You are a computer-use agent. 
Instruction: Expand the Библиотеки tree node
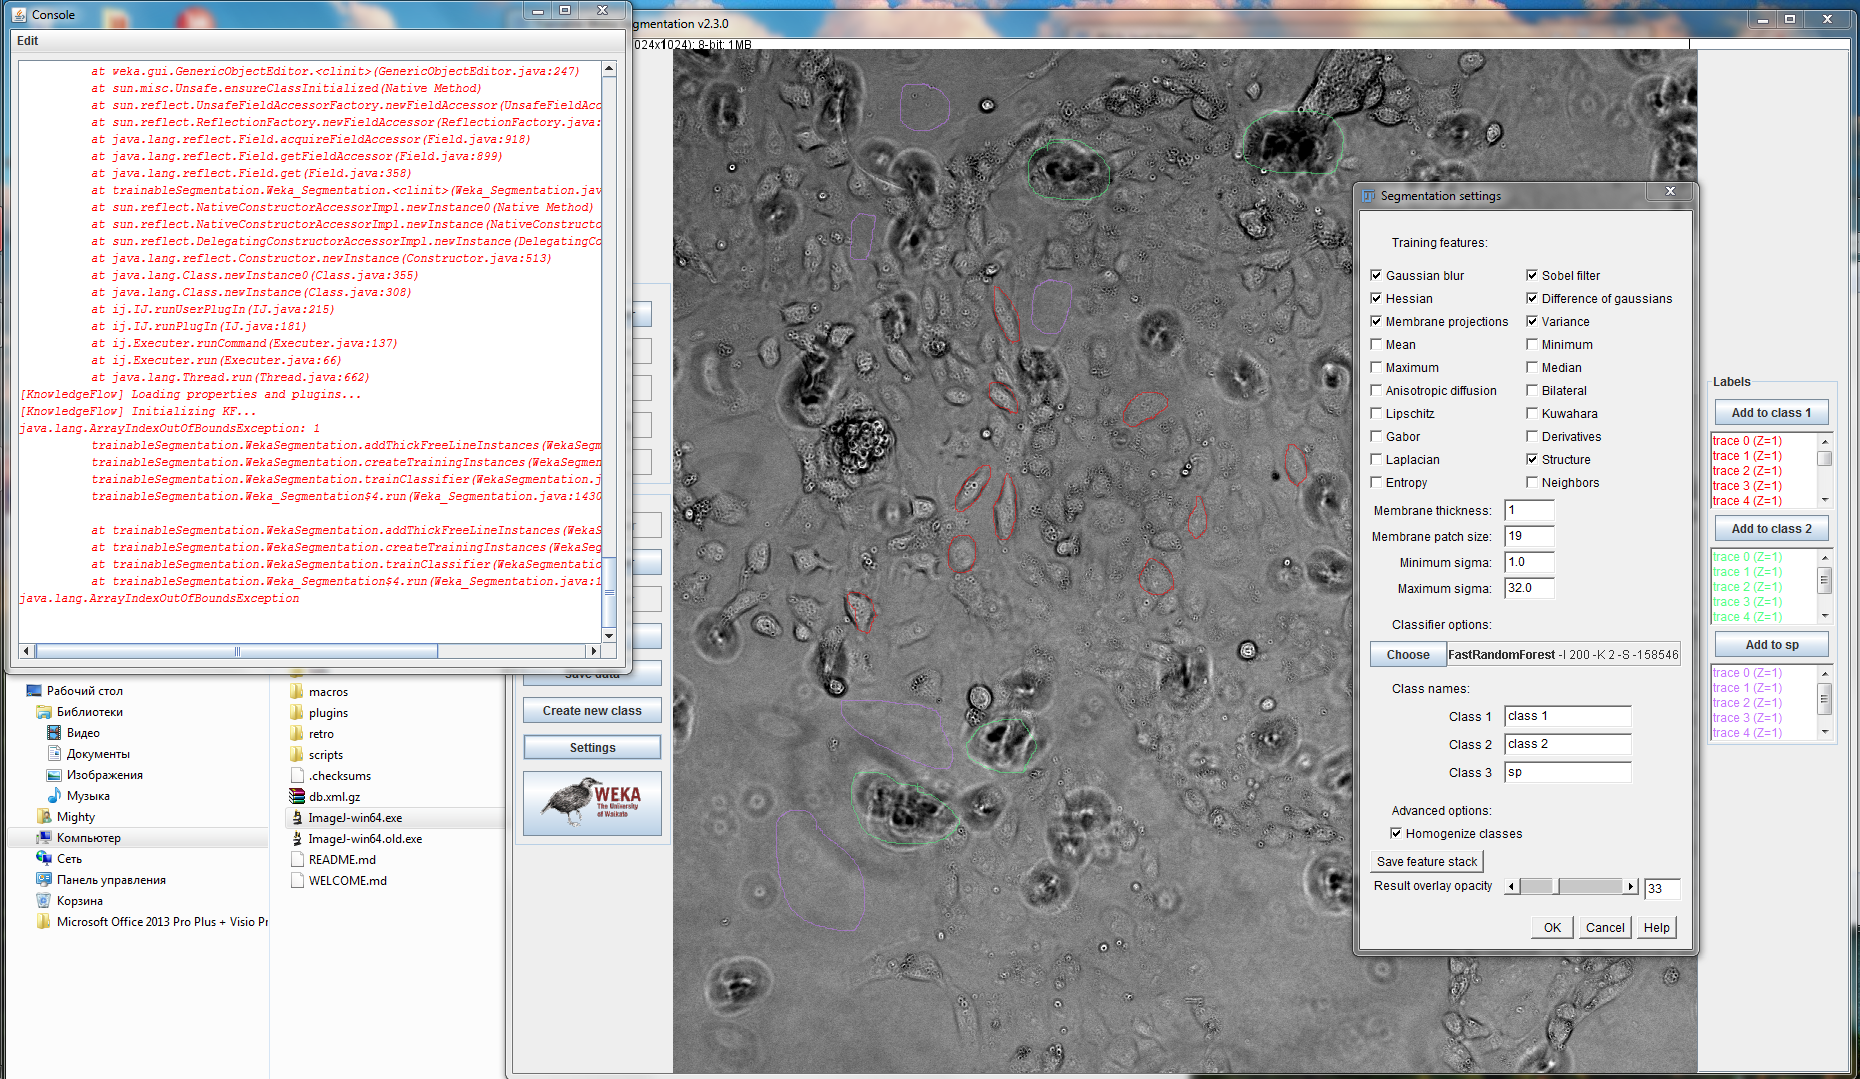click(x=28, y=711)
